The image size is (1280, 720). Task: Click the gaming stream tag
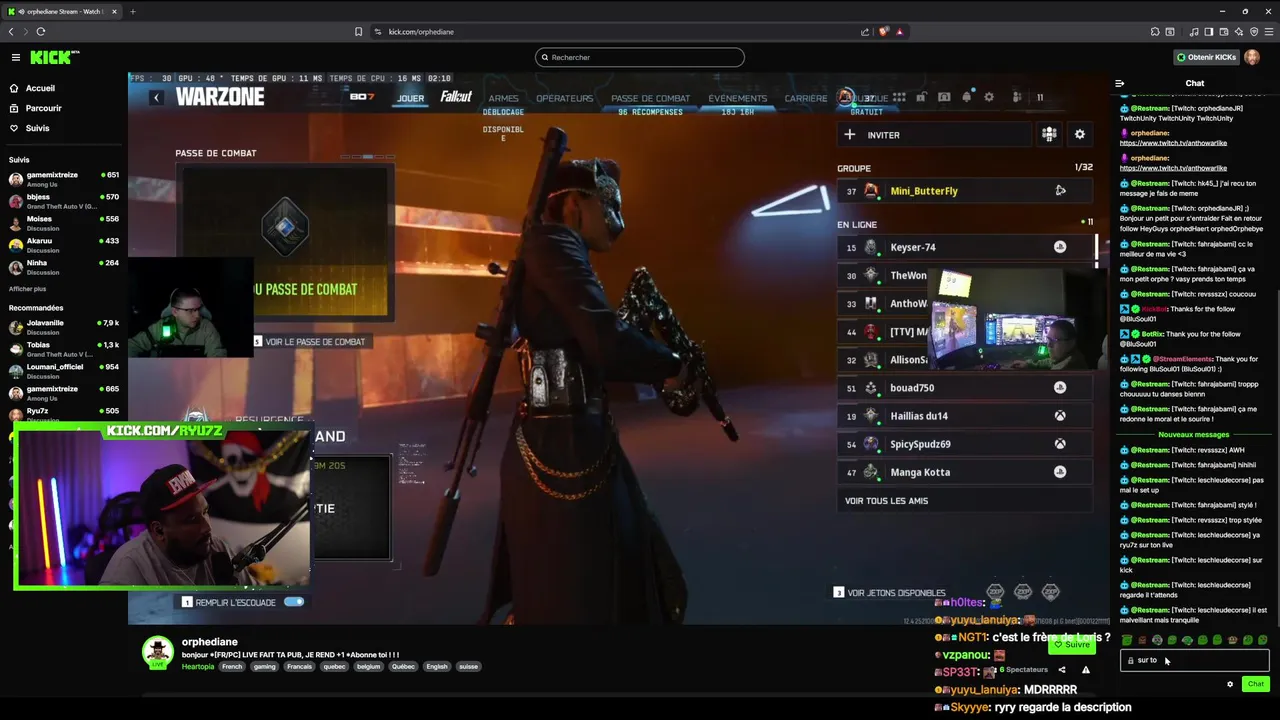[x=264, y=666]
